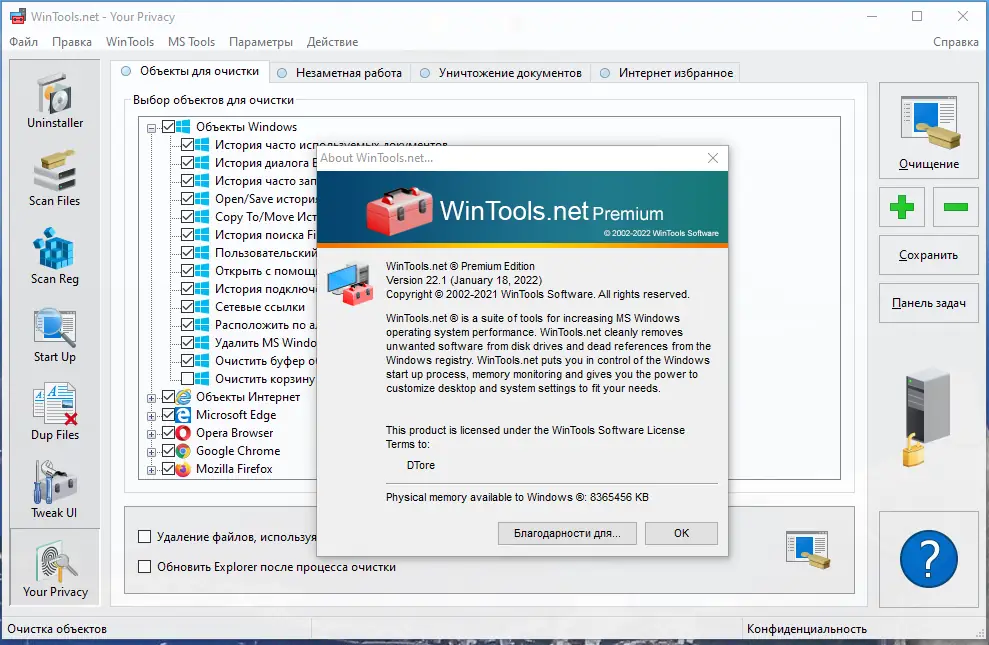The width and height of the screenshot is (989, 645).
Task: Click the WinTools.net title bar app icon
Action: pos(18,16)
